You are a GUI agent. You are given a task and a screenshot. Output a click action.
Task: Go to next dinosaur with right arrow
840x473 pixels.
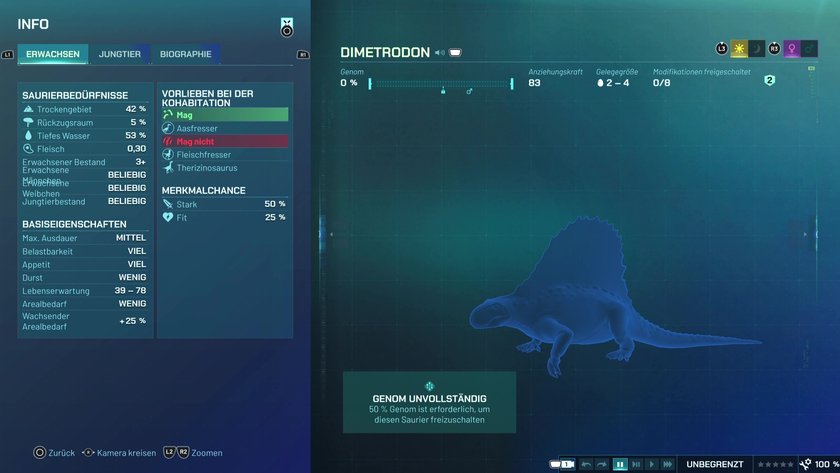[805, 234]
